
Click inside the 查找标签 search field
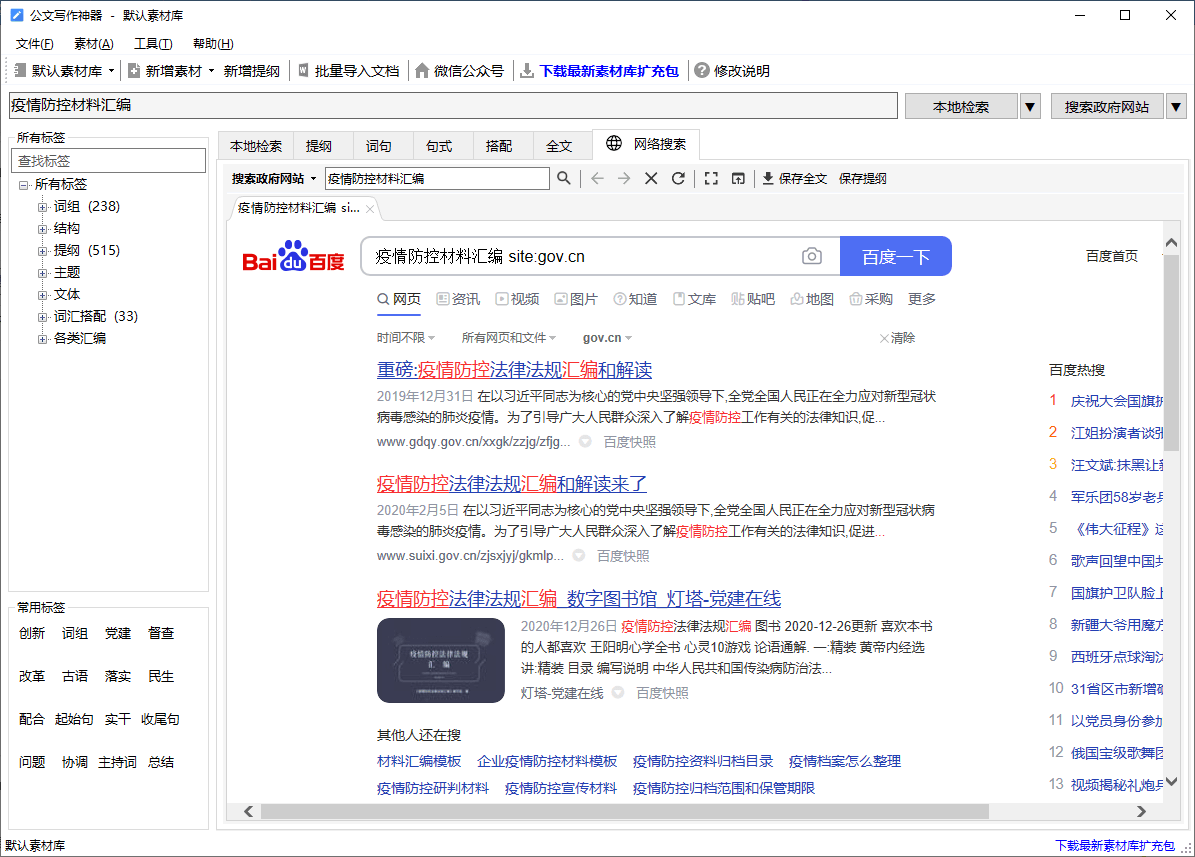[x=110, y=160]
